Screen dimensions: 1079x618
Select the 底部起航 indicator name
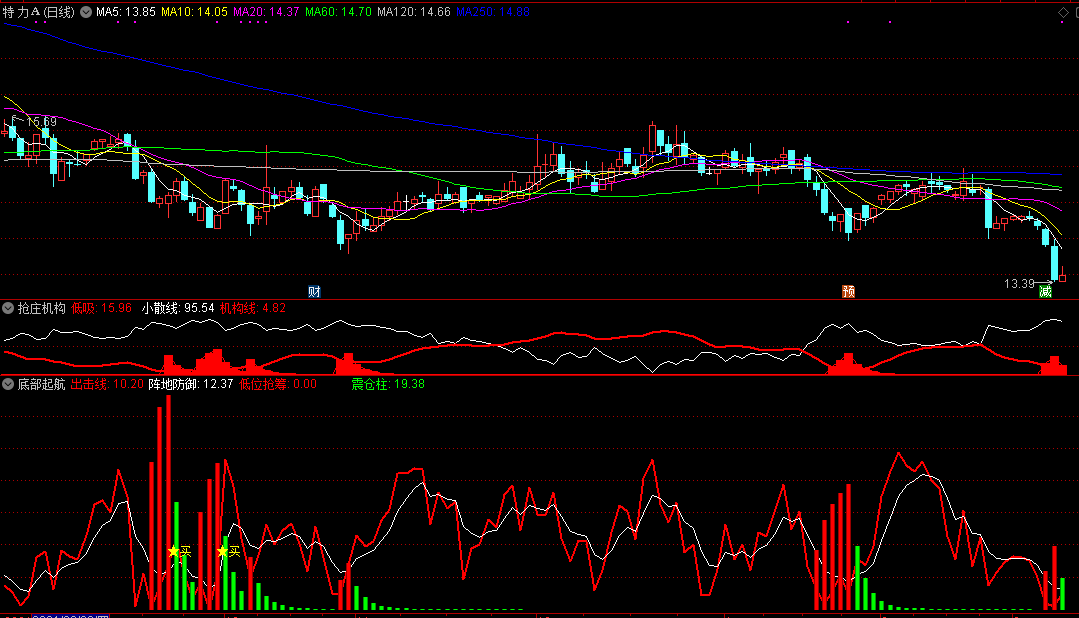click(41, 384)
